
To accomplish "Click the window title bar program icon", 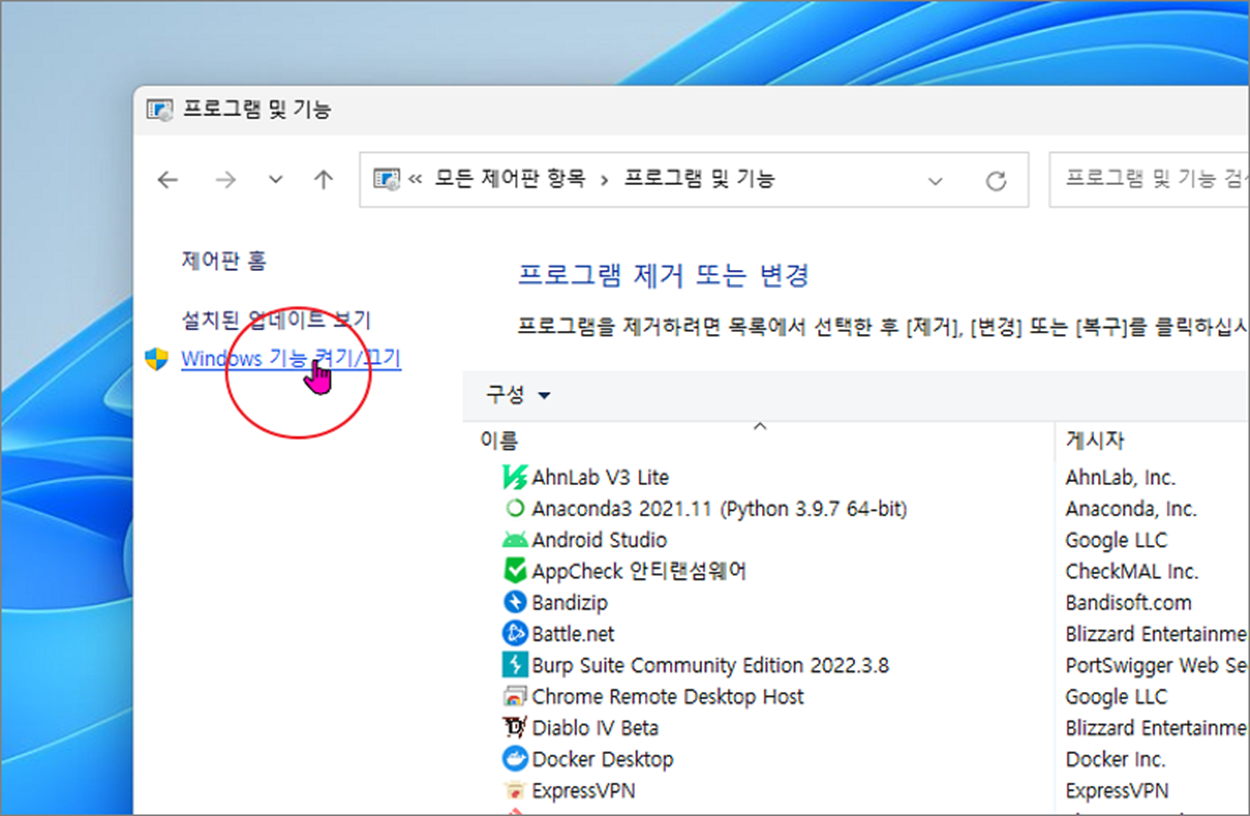I will pos(160,110).
